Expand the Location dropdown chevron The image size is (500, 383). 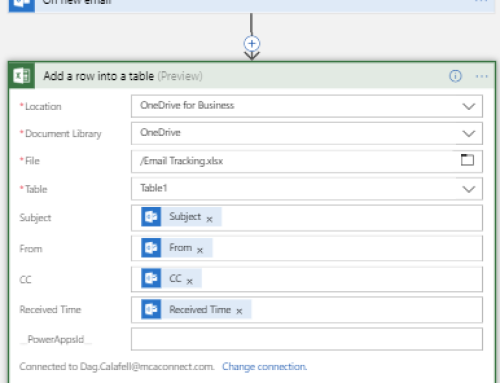point(469,107)
